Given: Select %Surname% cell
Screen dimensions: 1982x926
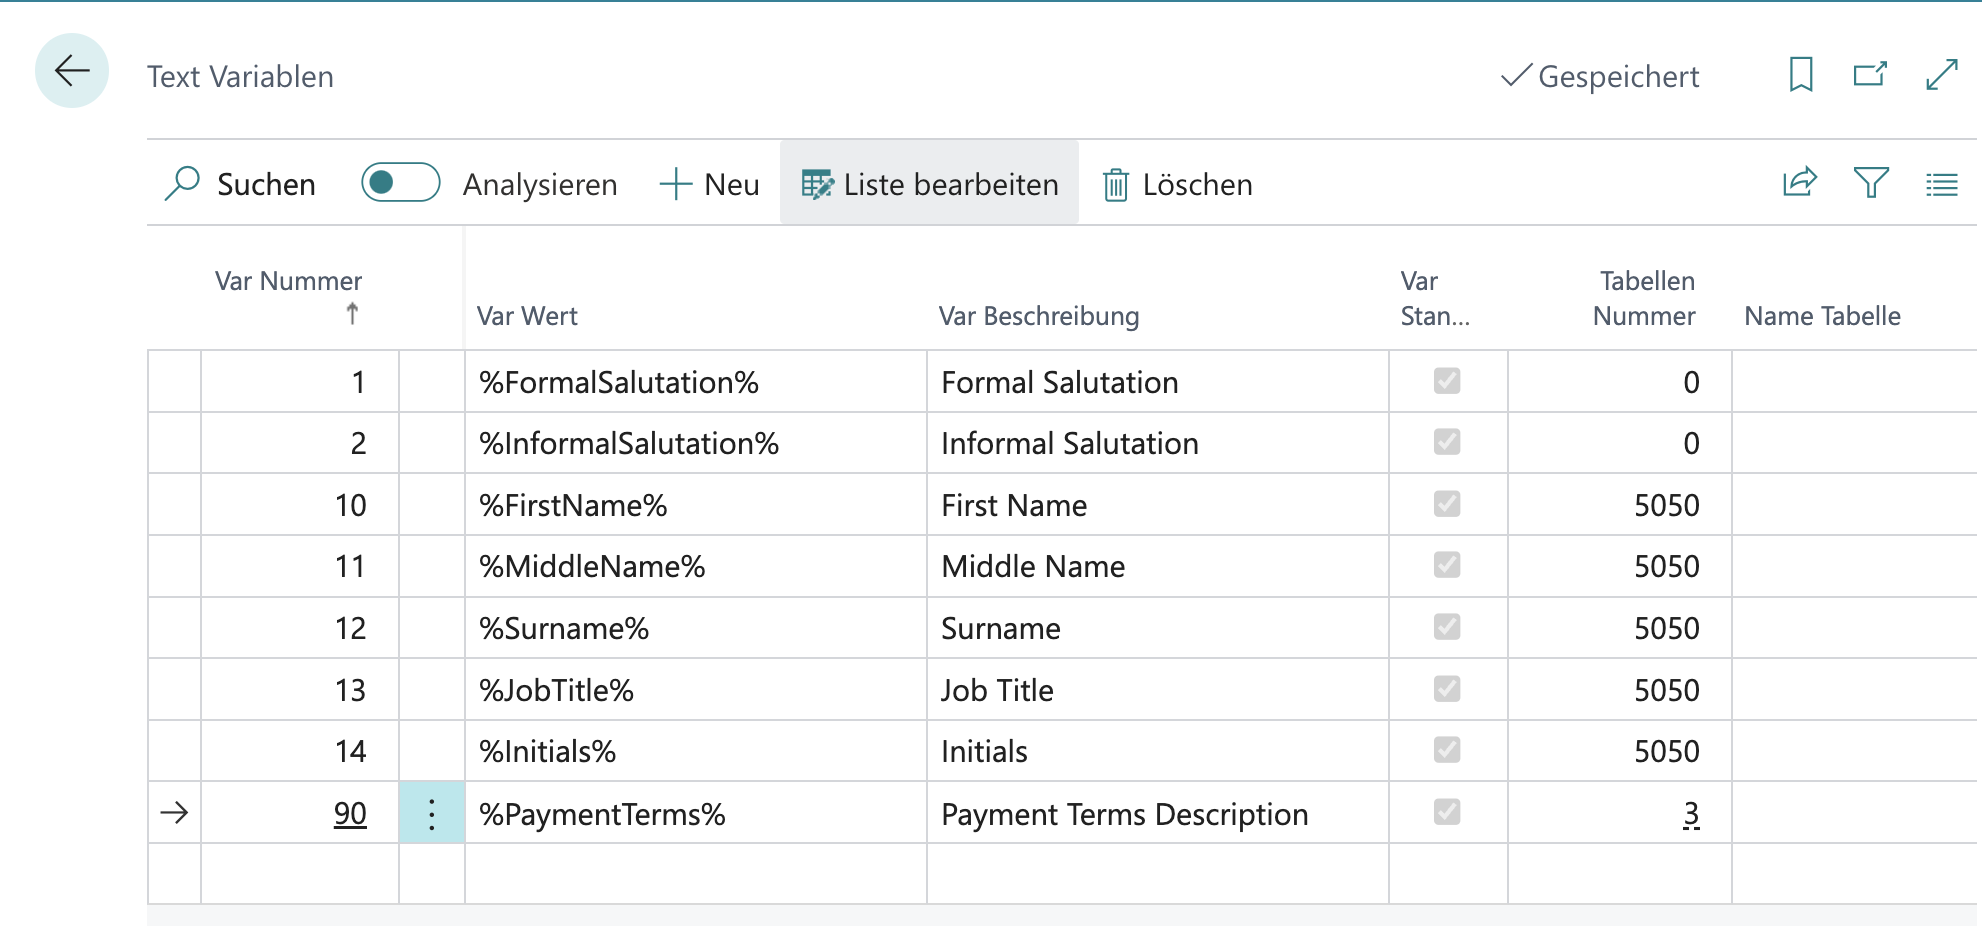Looking at the screenshot, I should pyautogui.click(x=696, y=628).
